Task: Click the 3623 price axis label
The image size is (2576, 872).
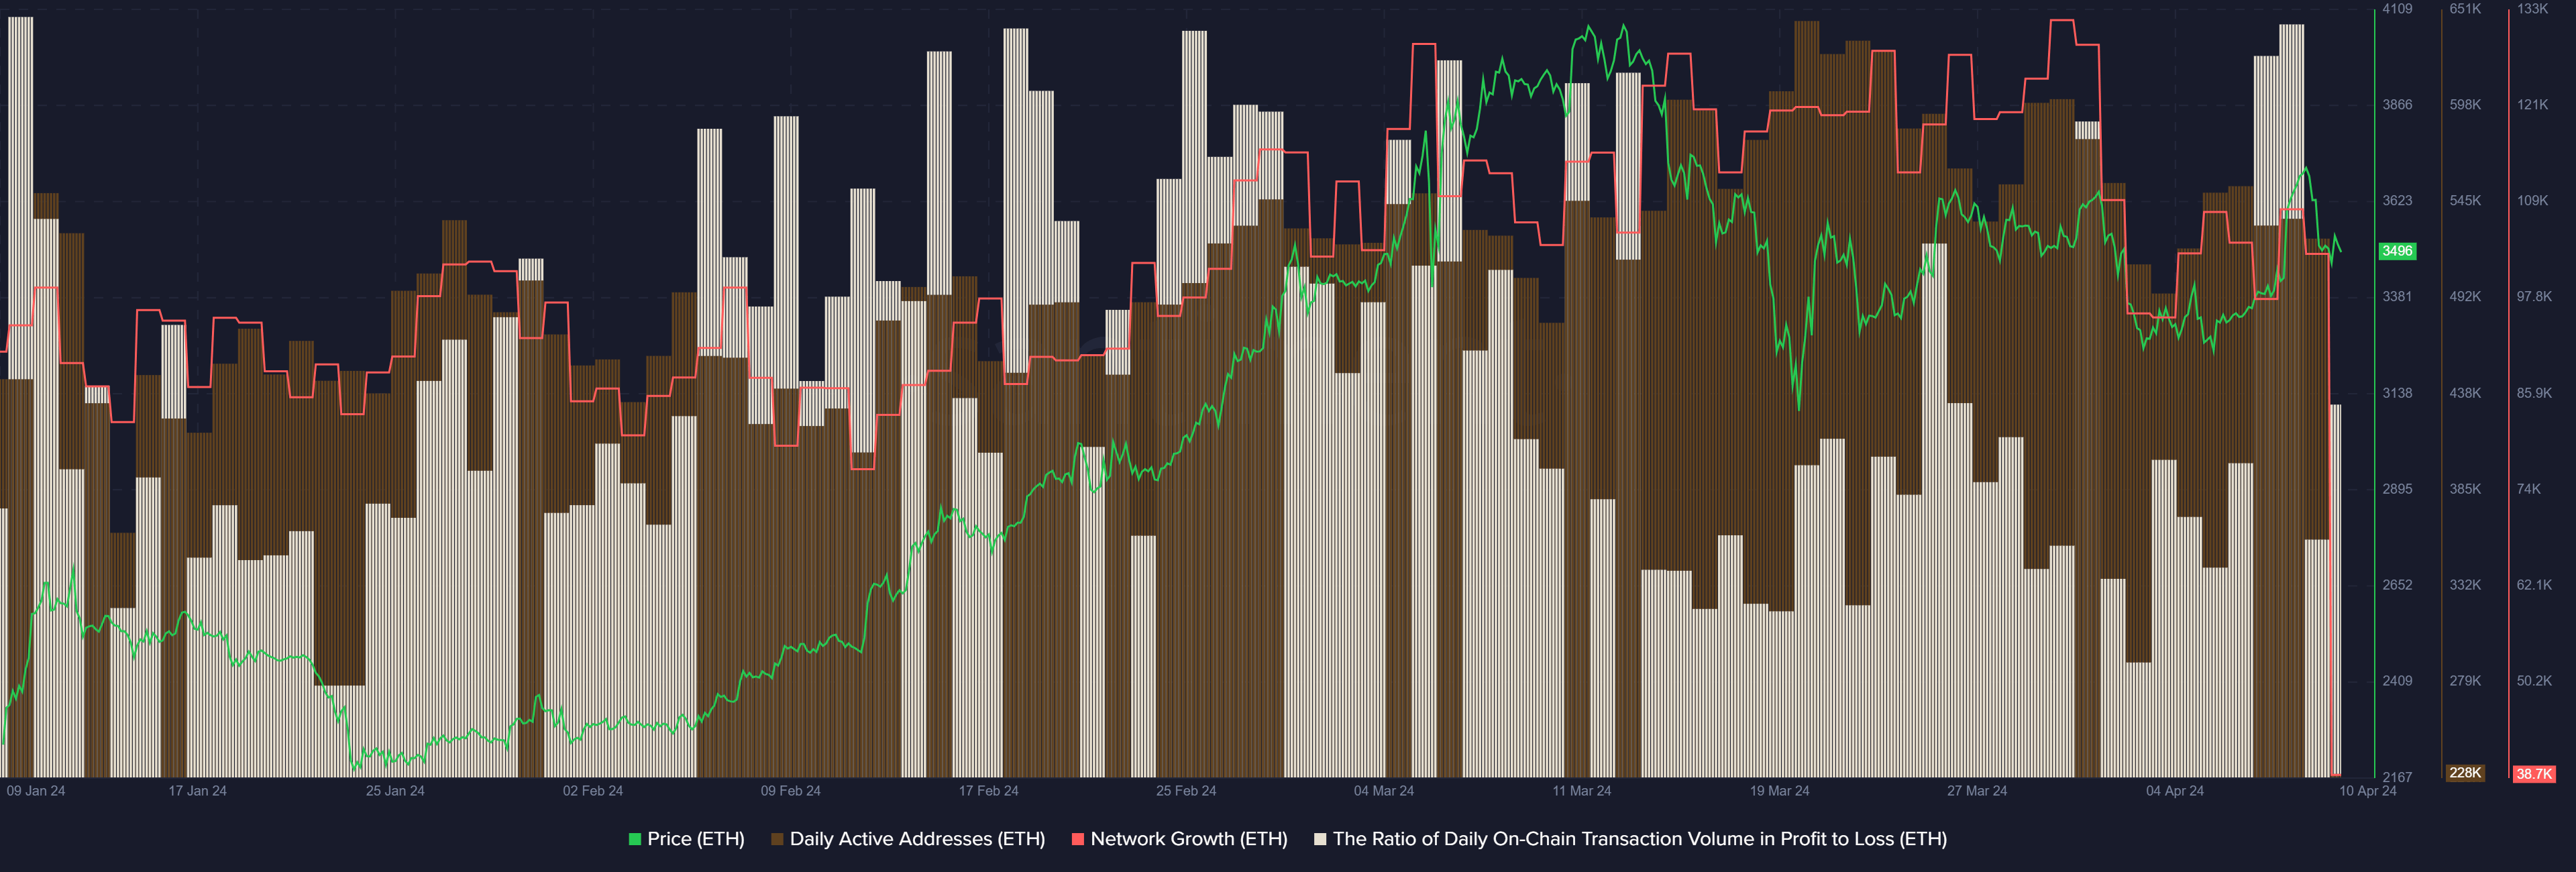Action: [x=2397, y=201]
